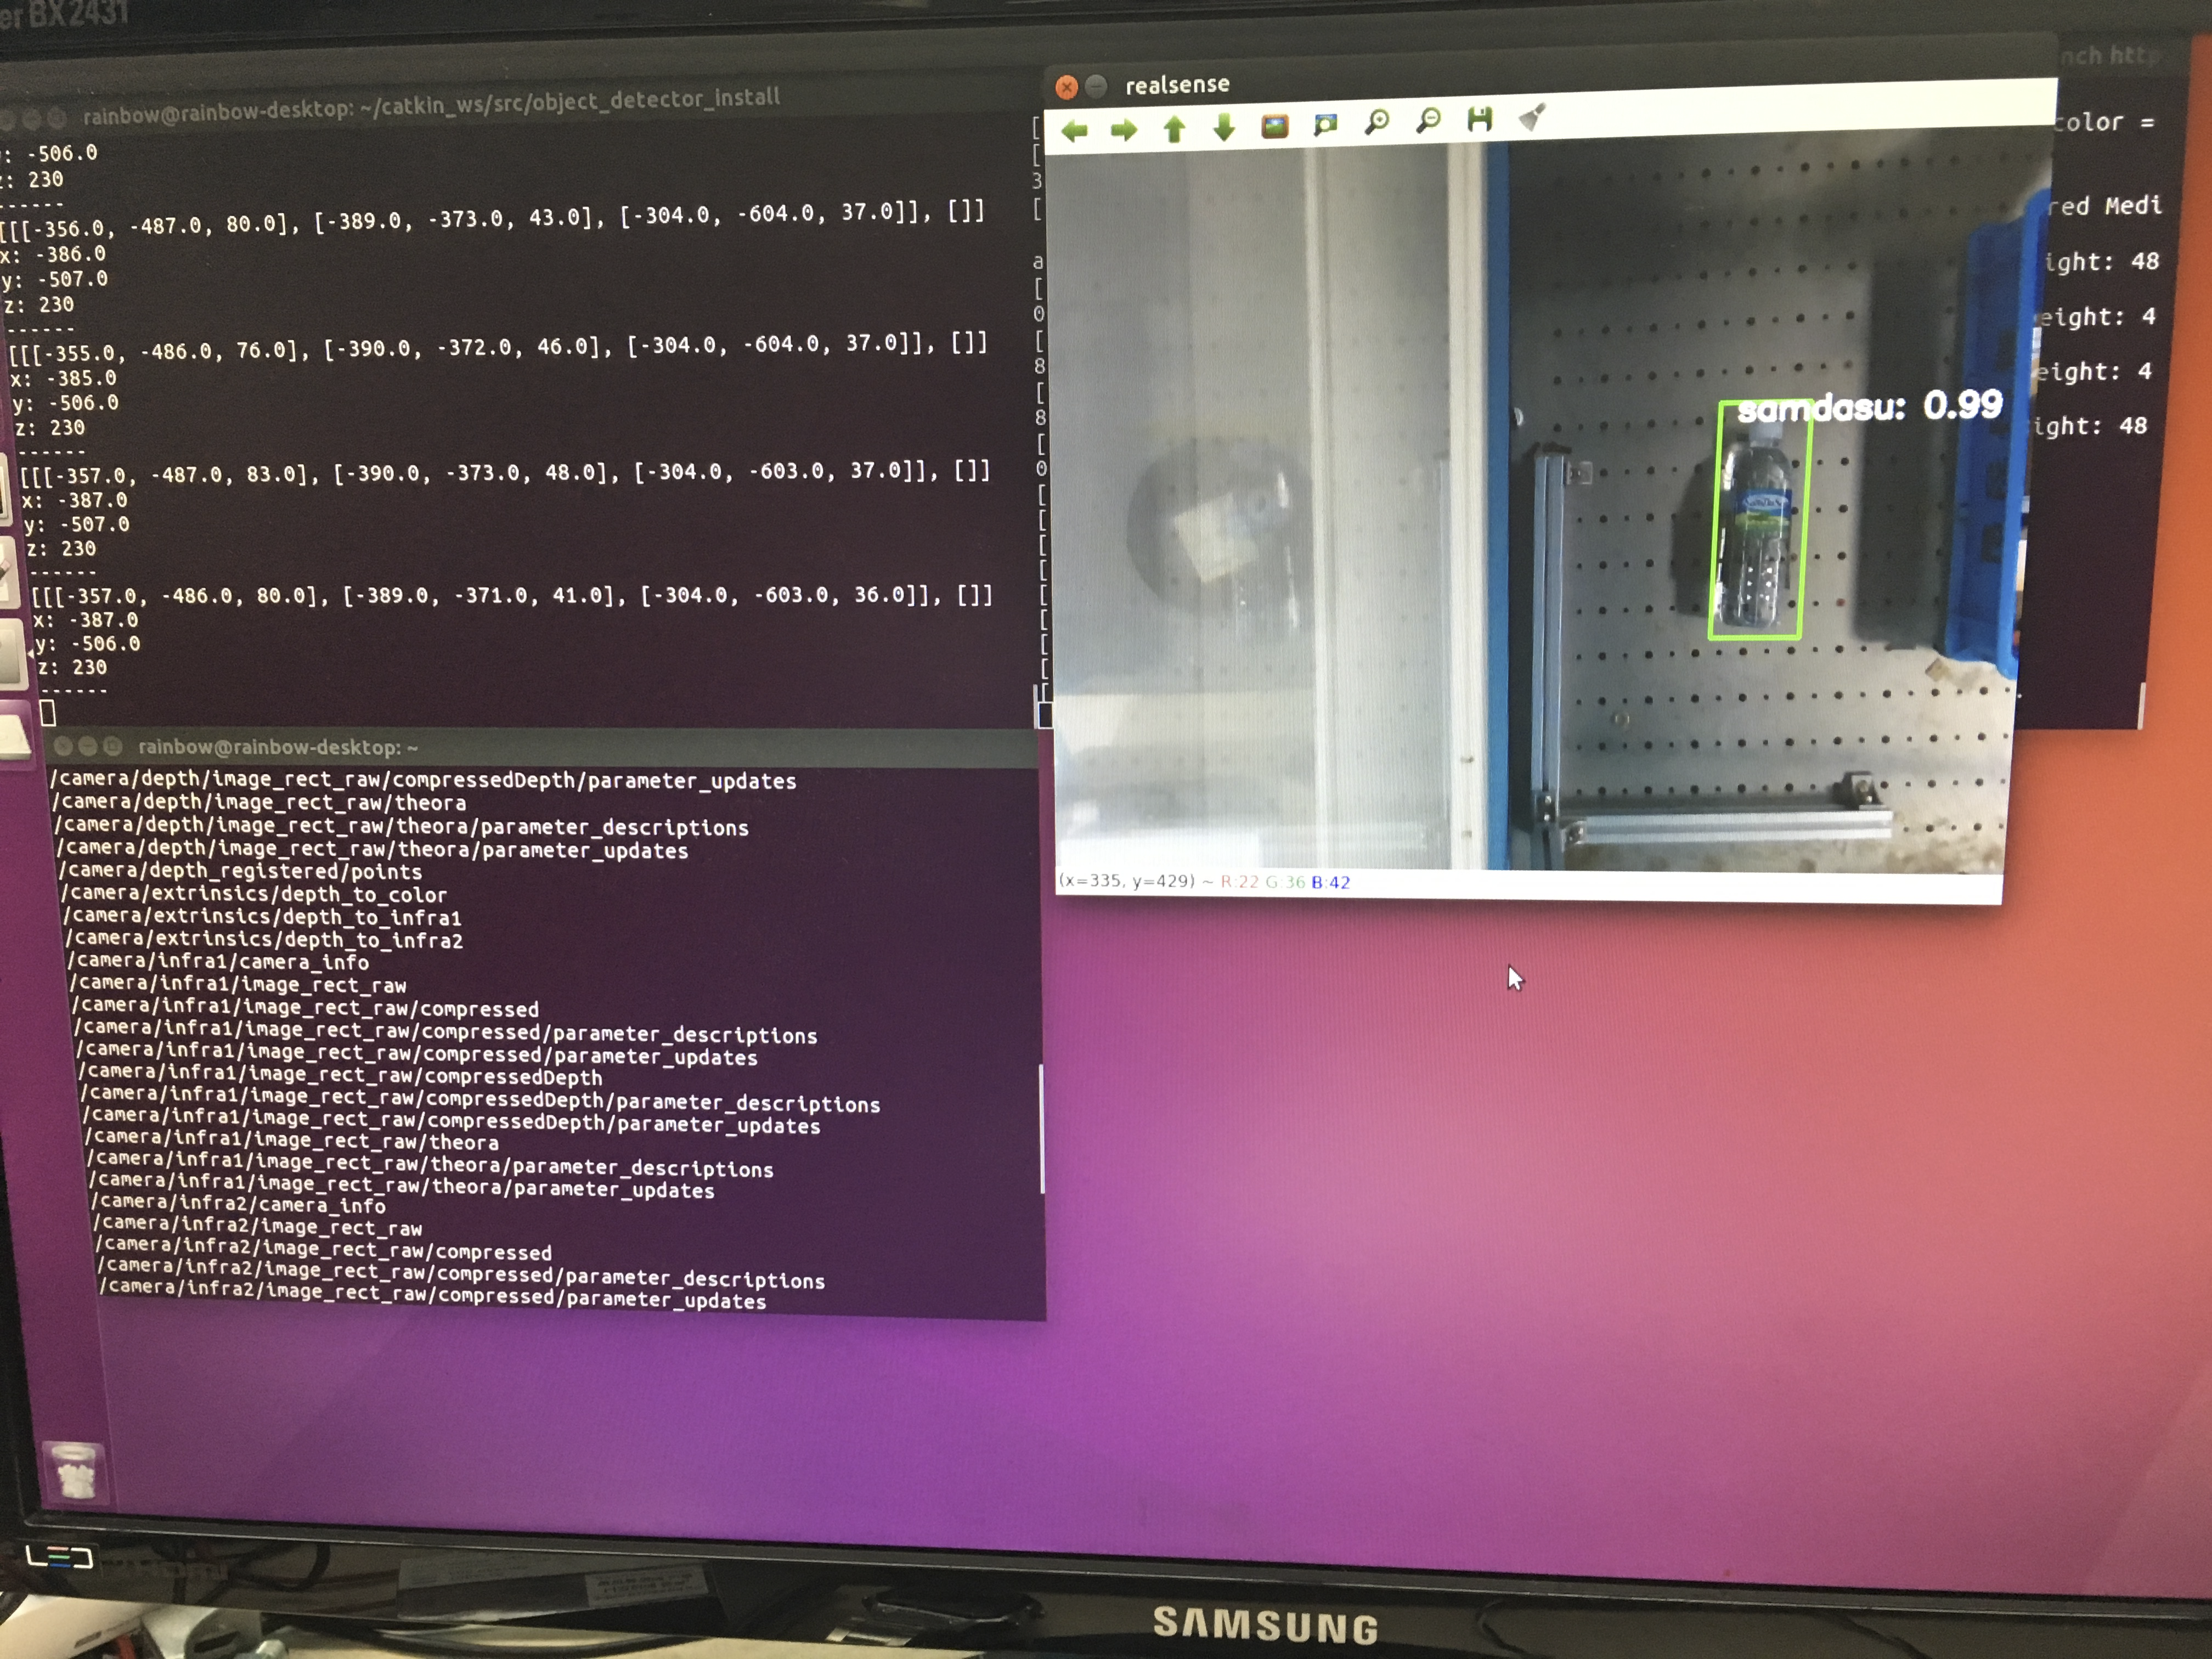Click the line starting '[[[-356.0, -487.0, 80.0]'
The image size is (2212, 1659).
point(492,219)
